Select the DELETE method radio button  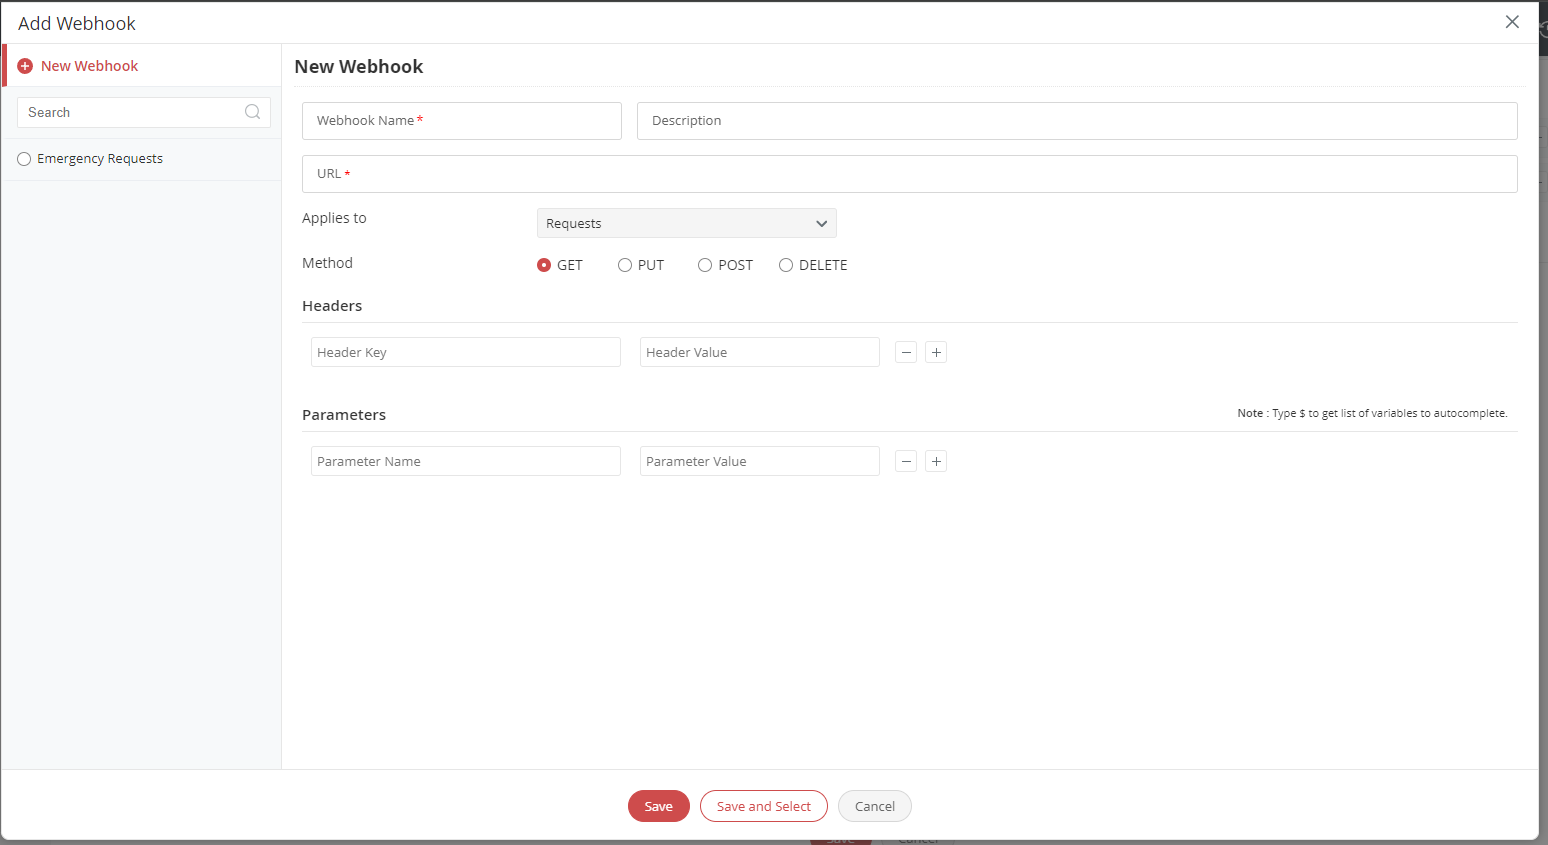786,264
